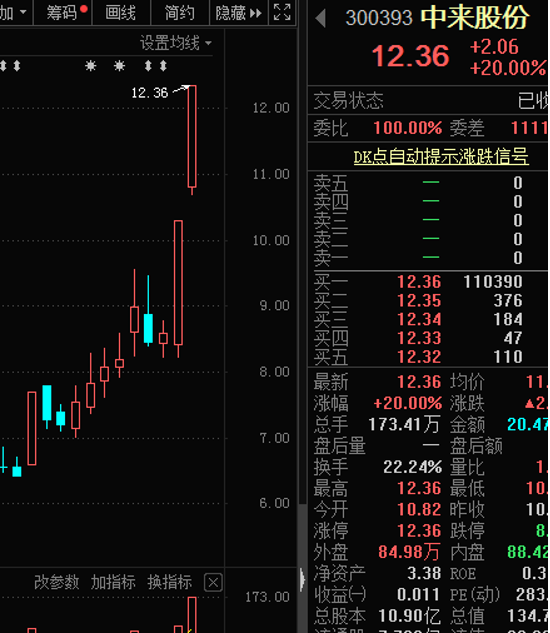550x633 pixels.
Task: Expand the dropdown arrow next to 加
Action: click(23, 12)
